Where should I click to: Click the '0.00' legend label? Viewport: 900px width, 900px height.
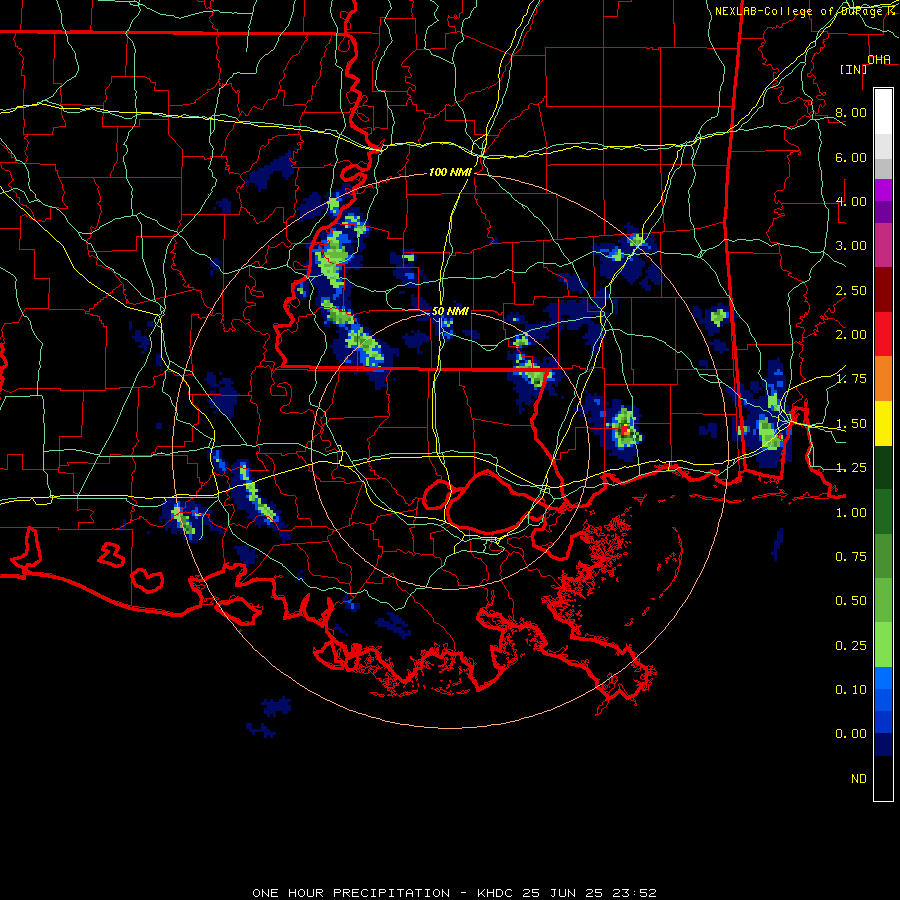[851, 734]
